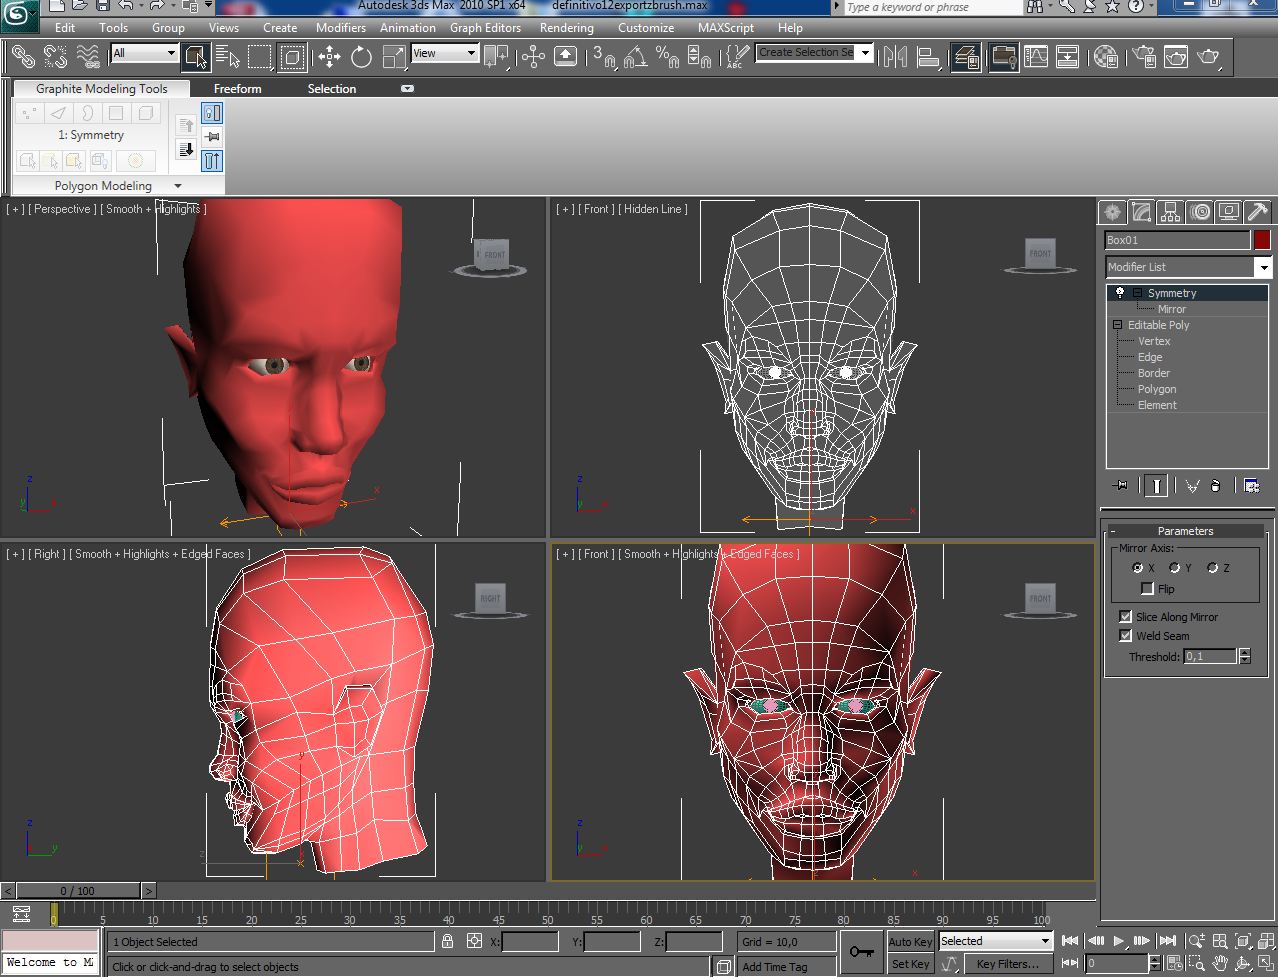
Task: Enable the Flip checkbox
Action: pyautogui.click(x=1147, y=589)
